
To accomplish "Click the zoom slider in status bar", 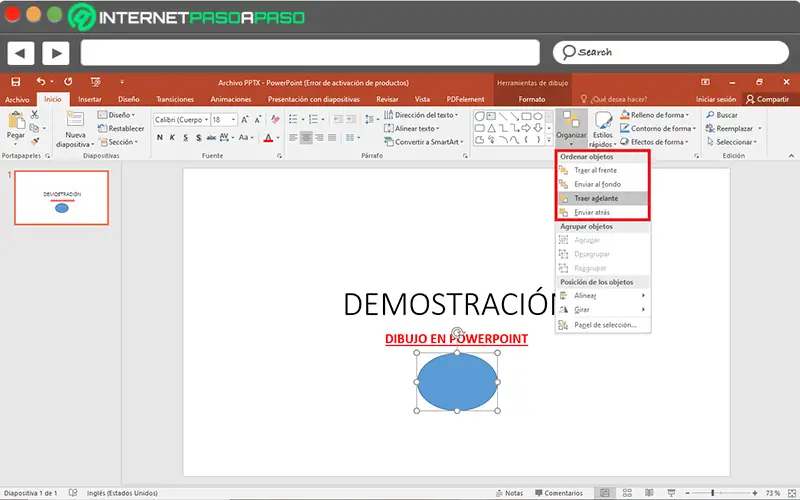I will pos(712,493).
